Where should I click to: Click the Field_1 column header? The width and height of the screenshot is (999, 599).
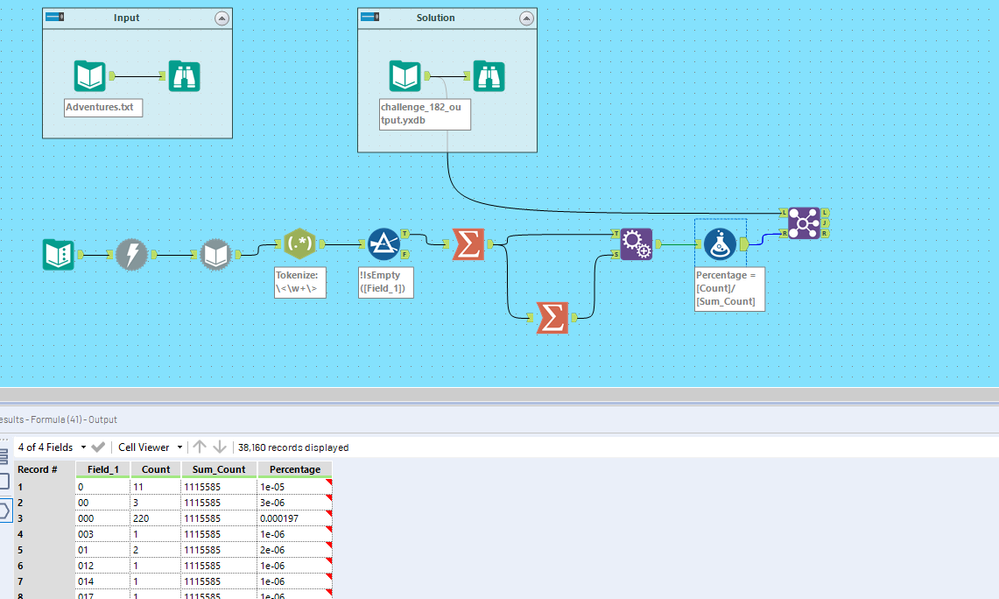[x=103, y=470]
